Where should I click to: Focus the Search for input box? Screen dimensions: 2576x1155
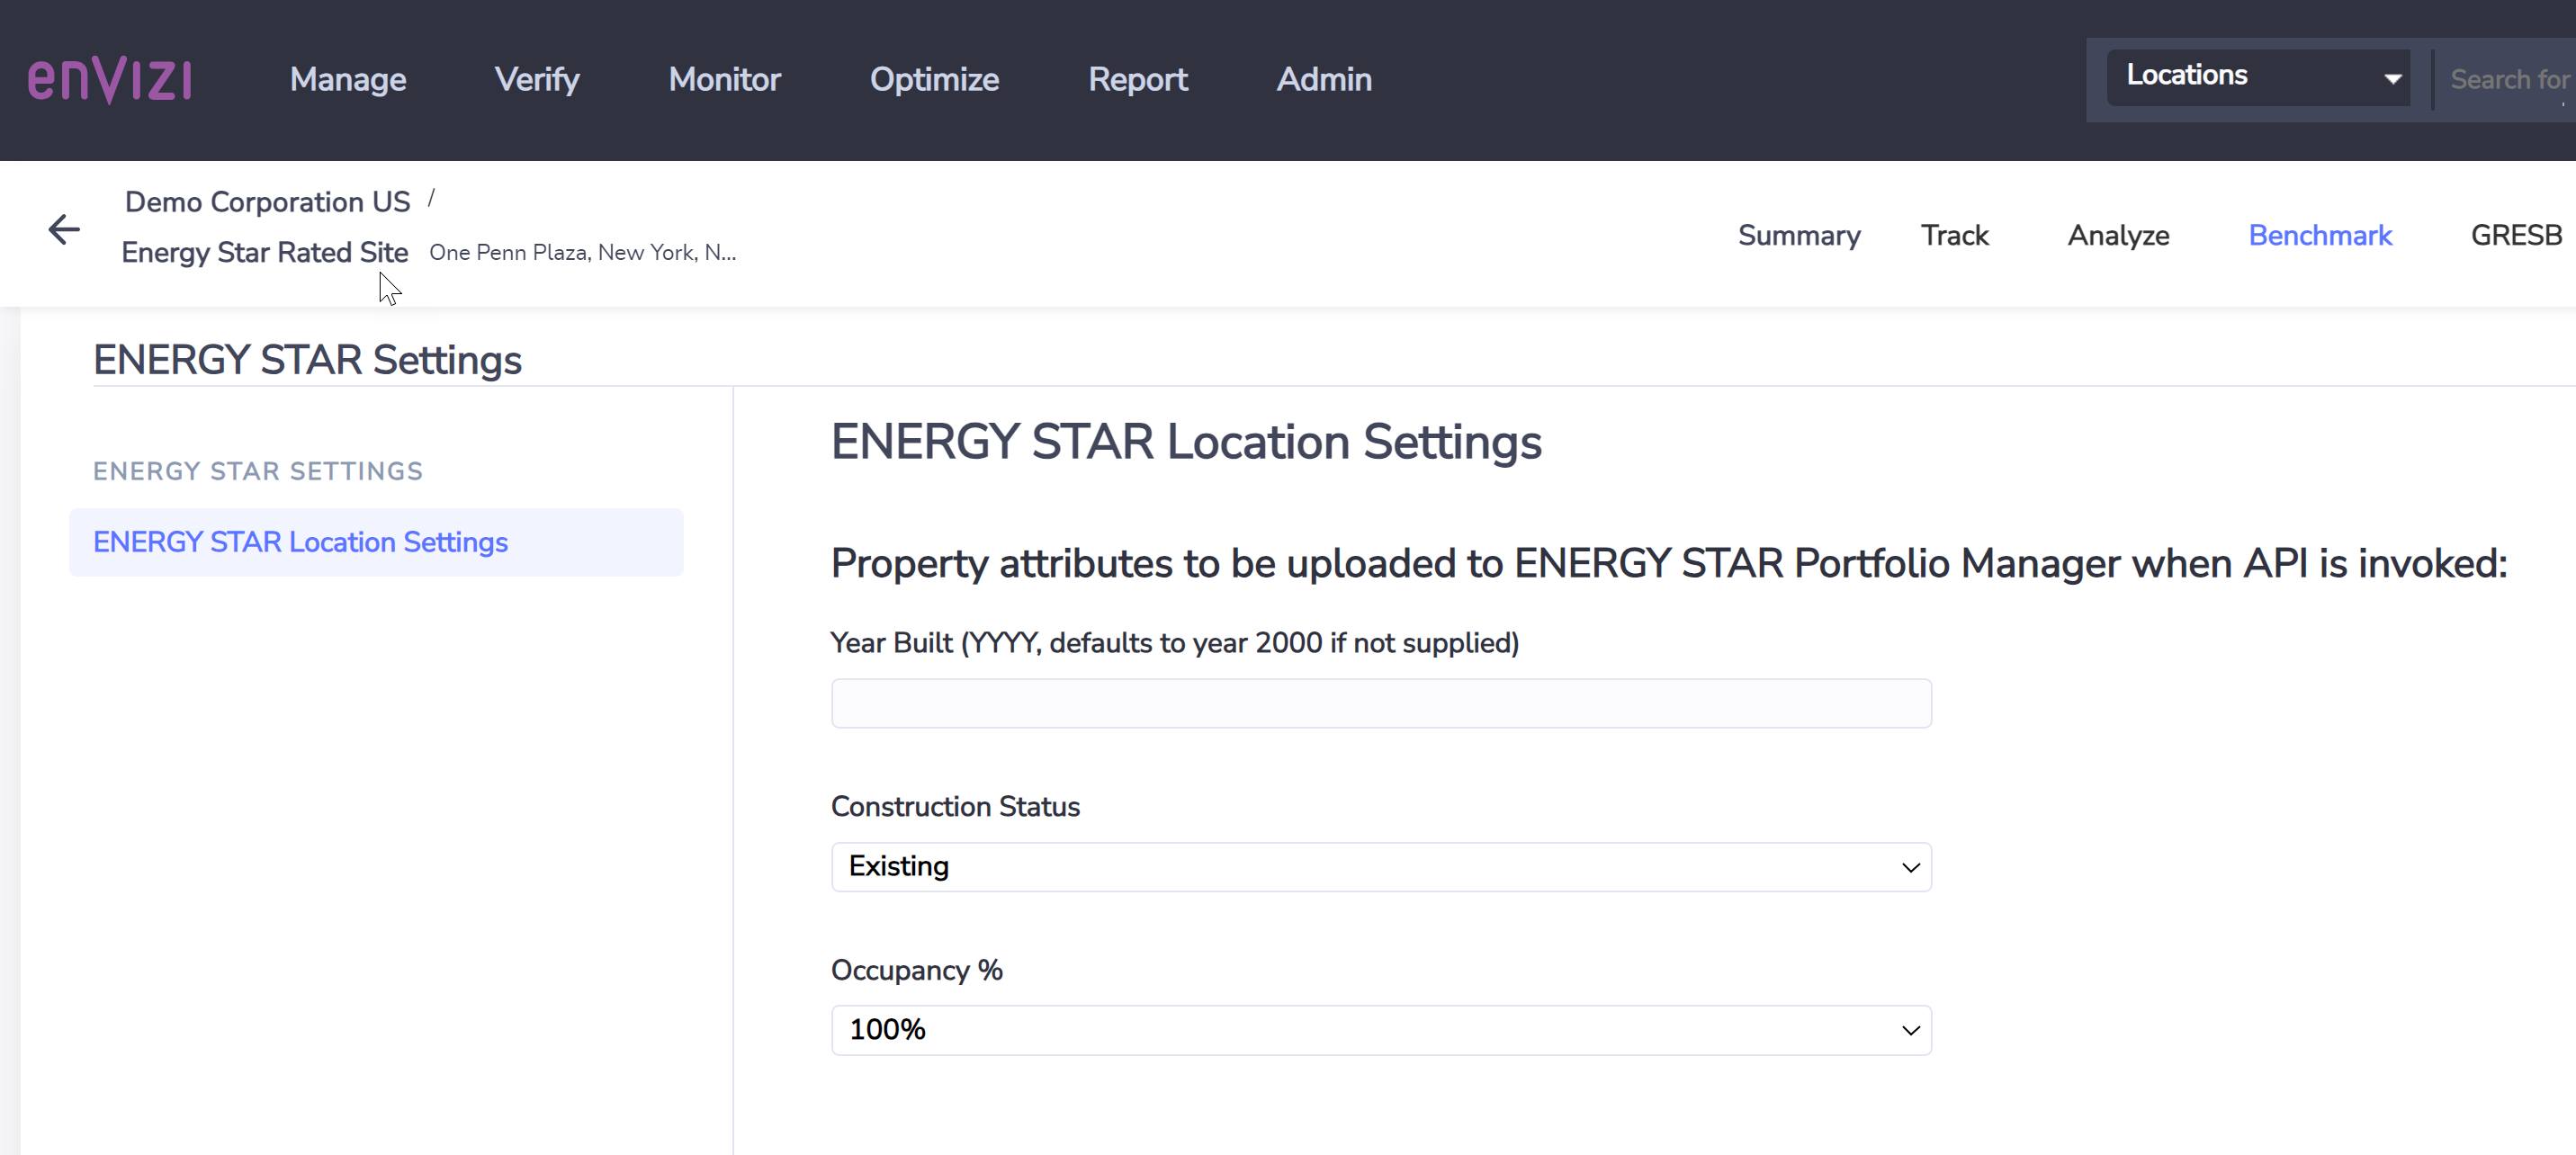tap(2508, 79)
